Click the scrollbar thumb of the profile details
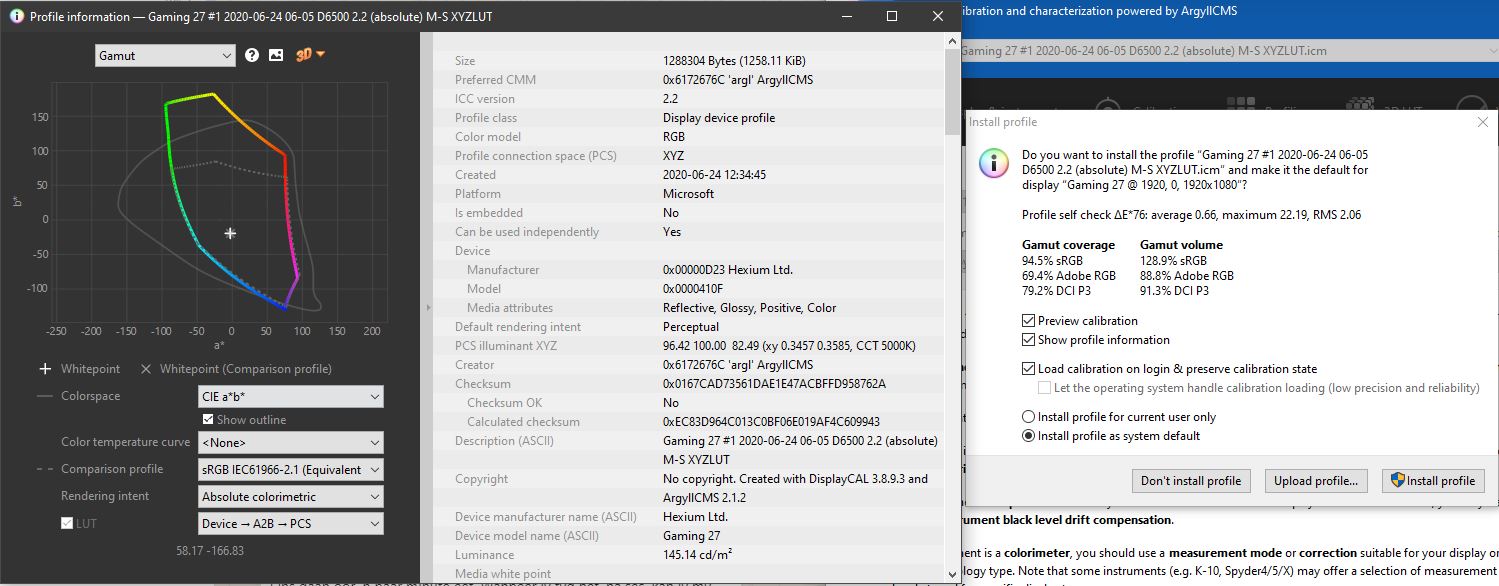The height and width of the screenshot is (586, 1499). click(x=952, y=92)
